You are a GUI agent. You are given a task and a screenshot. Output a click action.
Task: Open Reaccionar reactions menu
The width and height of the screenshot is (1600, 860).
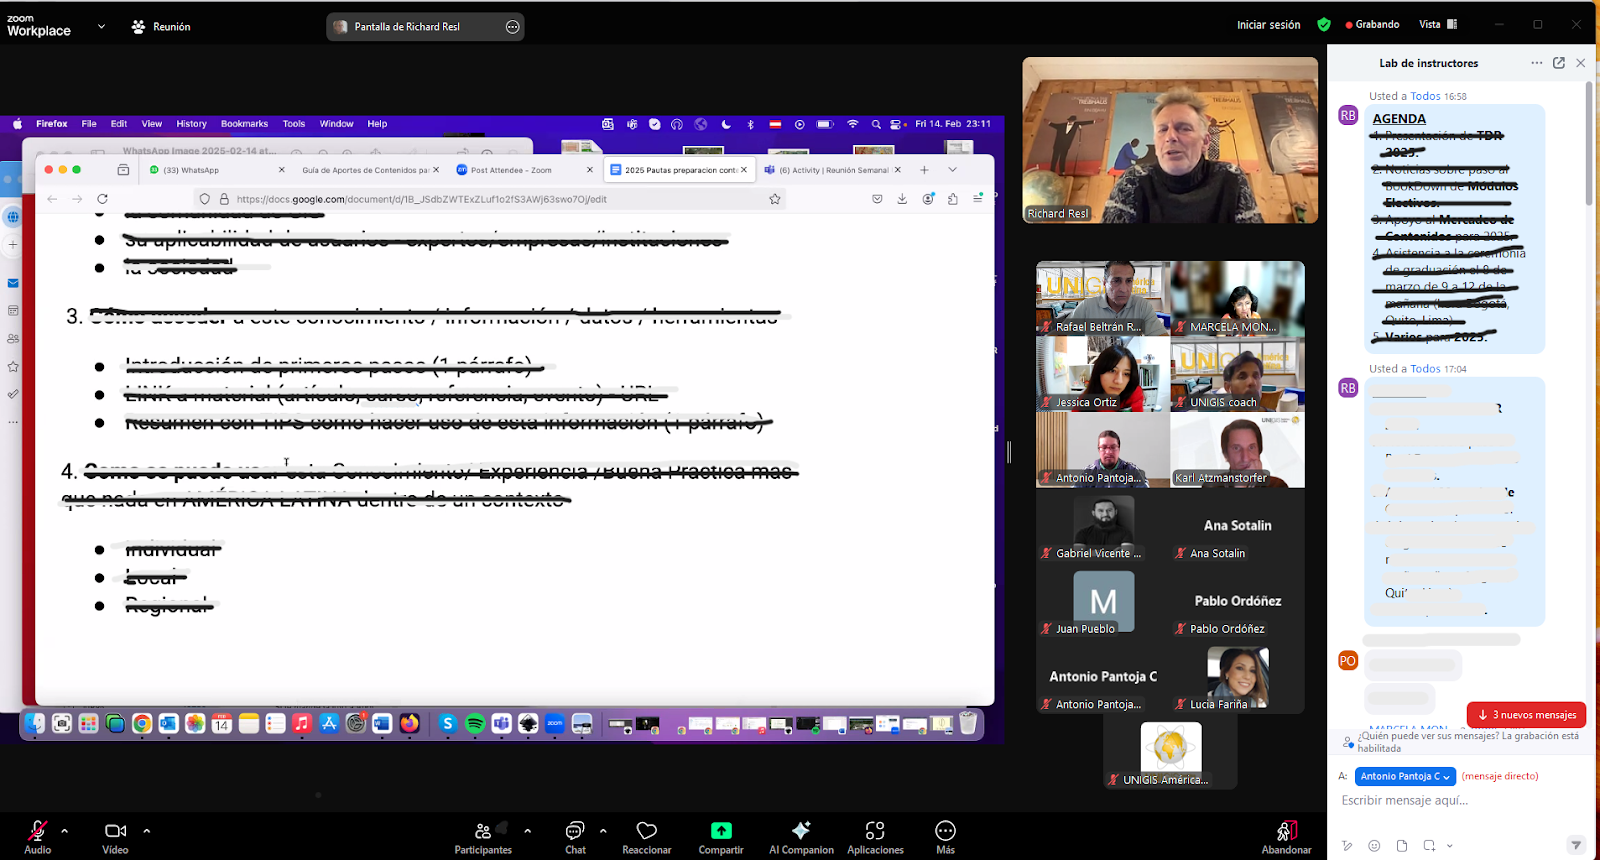click(647, 837)
